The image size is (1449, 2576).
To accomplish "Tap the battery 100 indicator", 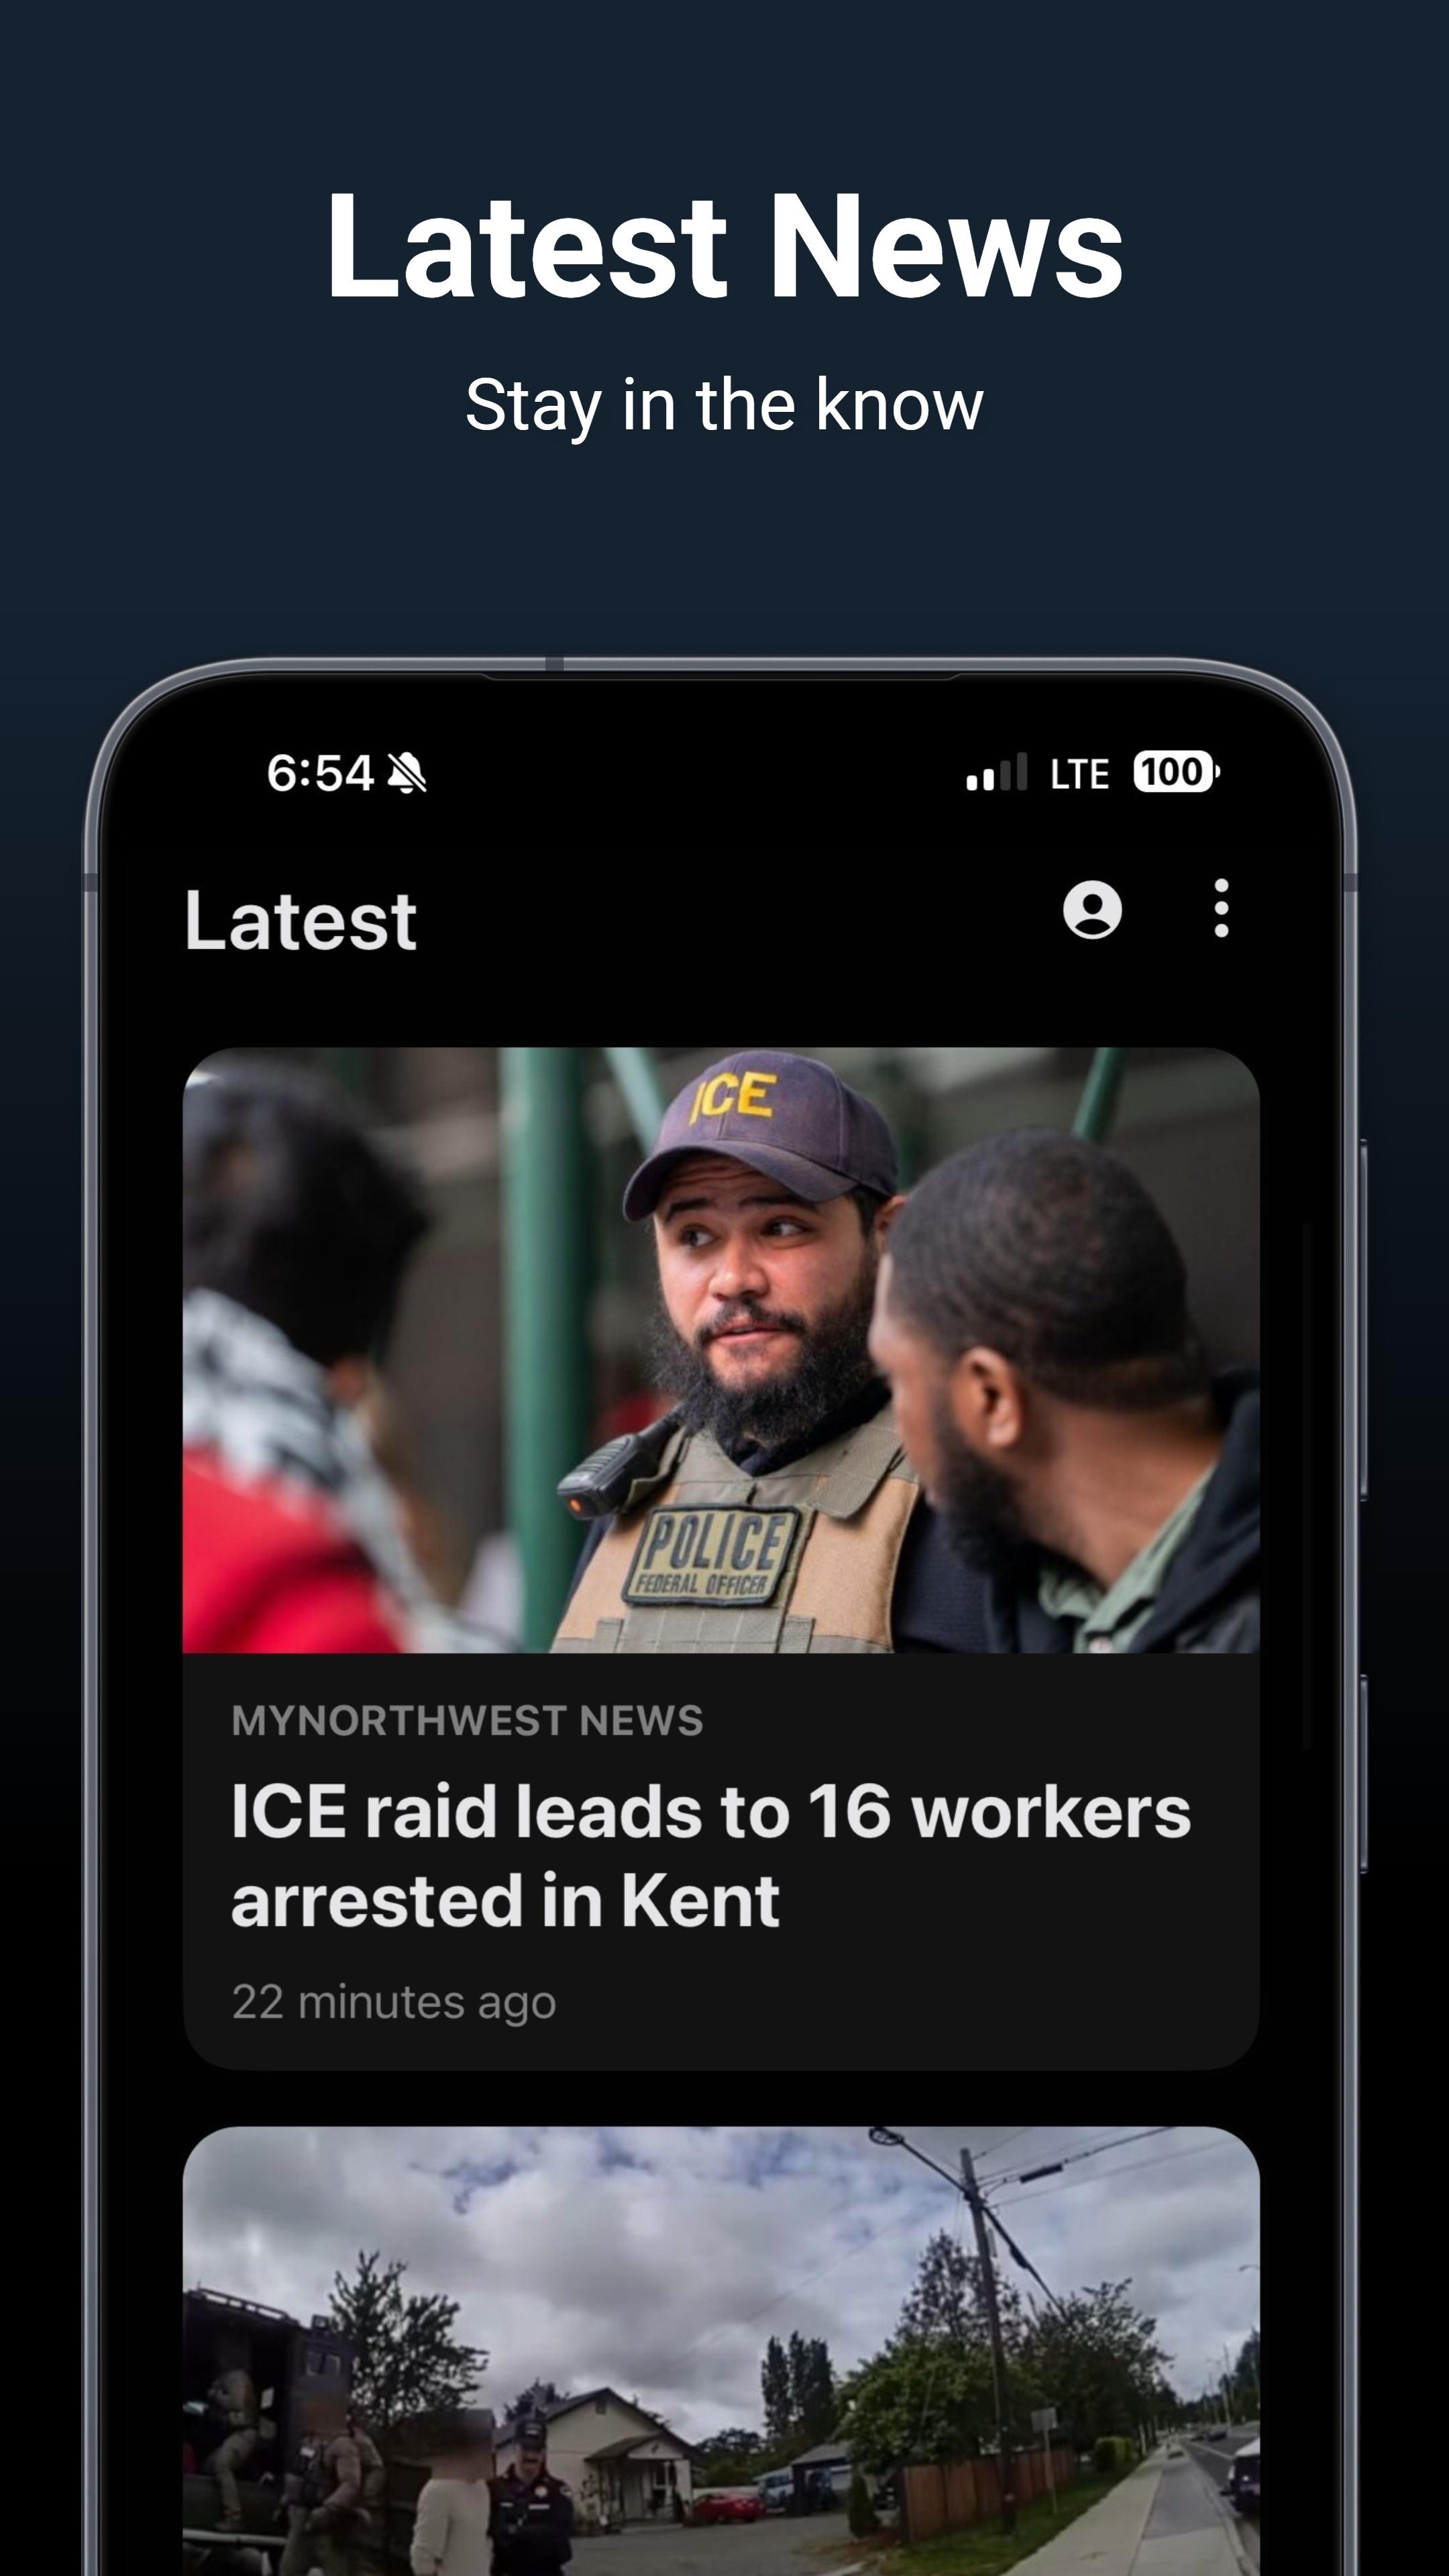I will pyautogui.click(x=1176, y=772).
